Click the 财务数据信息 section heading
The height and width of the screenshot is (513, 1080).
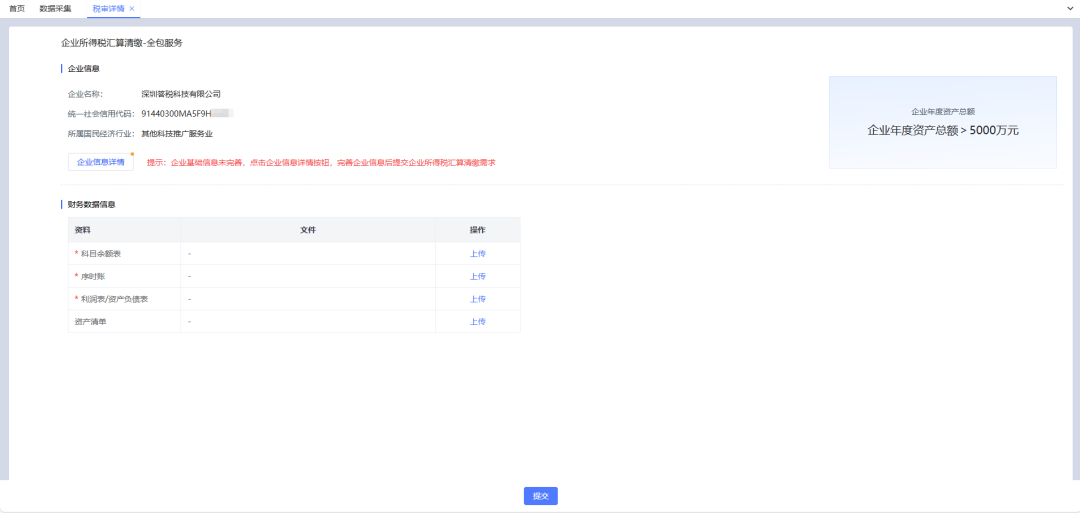[x=92, y=205]
